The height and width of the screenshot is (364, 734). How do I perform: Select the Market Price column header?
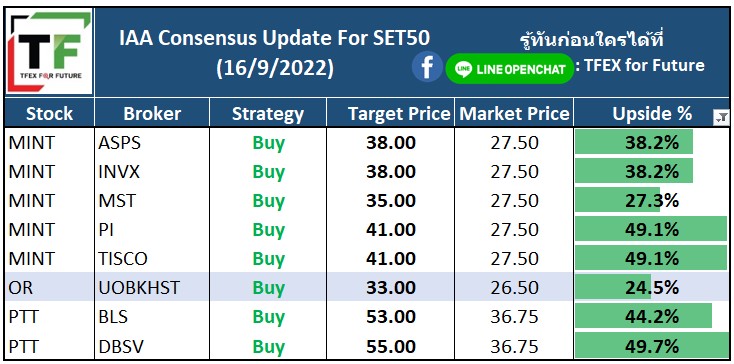514,114
